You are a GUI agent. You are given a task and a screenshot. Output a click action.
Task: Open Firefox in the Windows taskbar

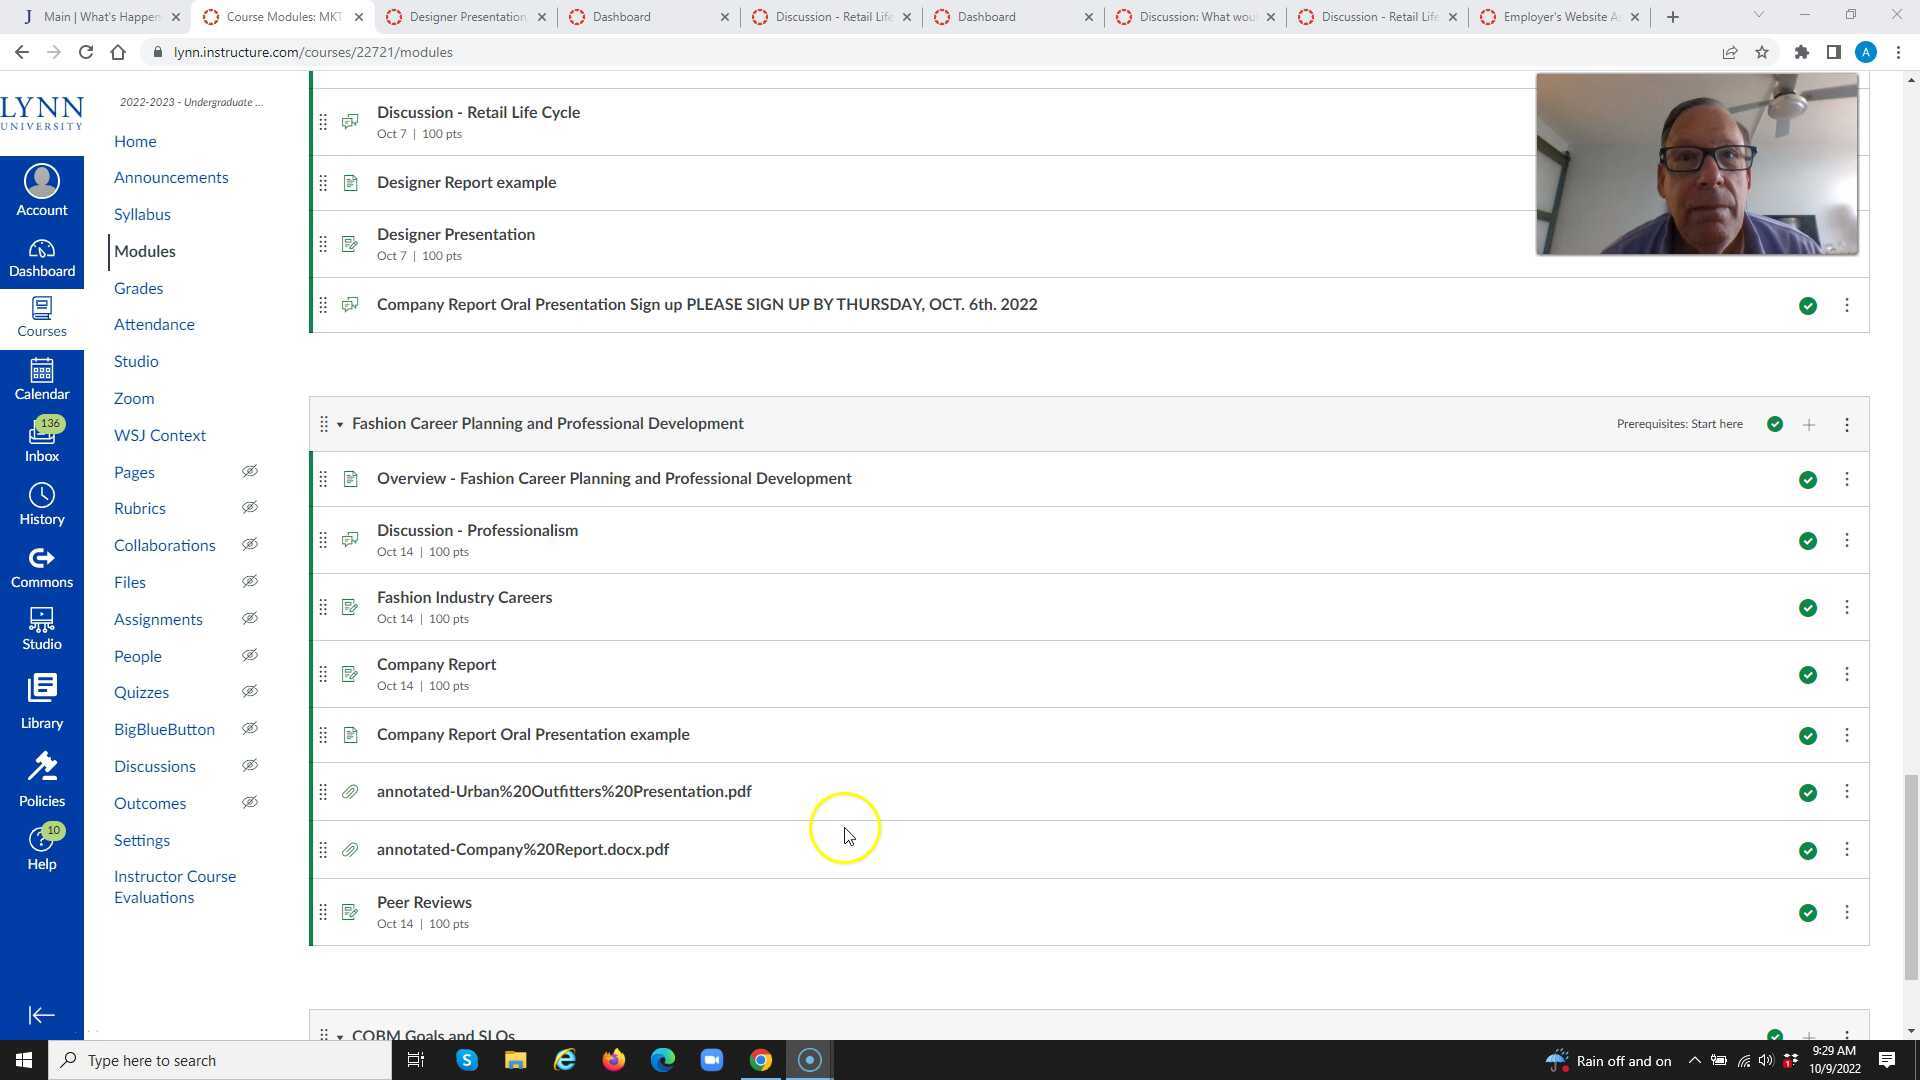pos(613,1060)
